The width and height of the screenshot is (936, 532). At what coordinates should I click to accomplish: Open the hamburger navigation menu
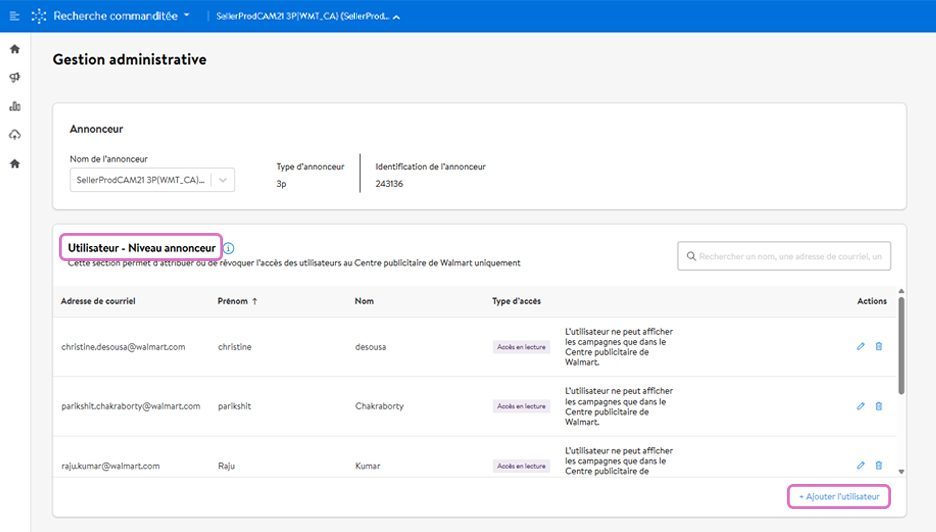tap(14, 16)
